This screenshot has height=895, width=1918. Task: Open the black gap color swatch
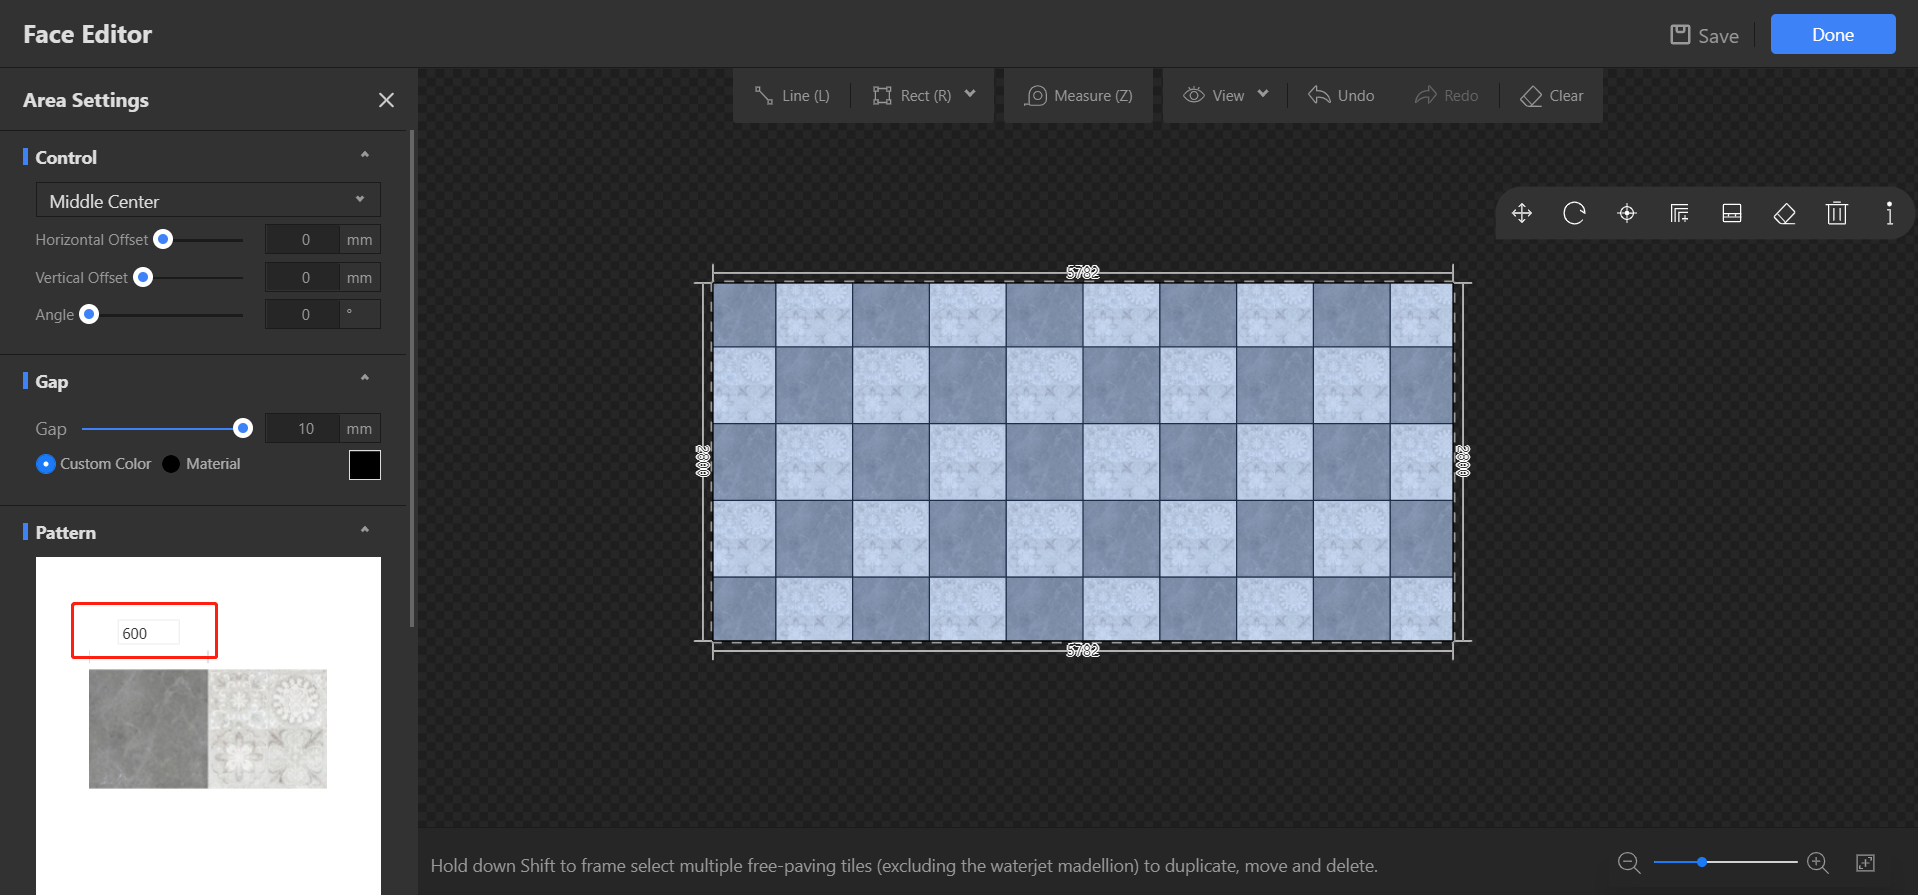coord(365,465)
